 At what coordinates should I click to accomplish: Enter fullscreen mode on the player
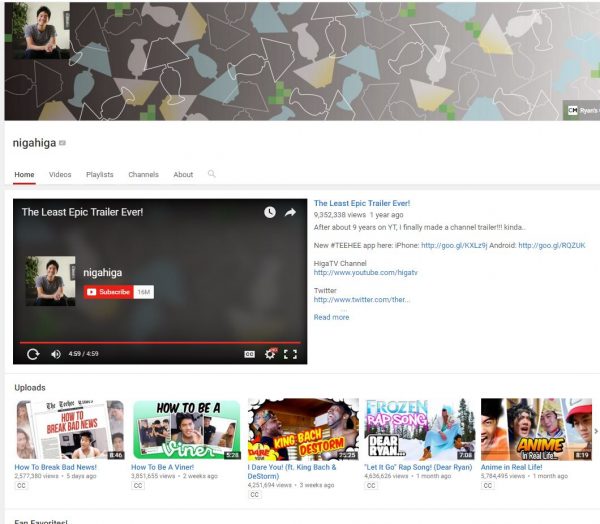click(290, 354)
